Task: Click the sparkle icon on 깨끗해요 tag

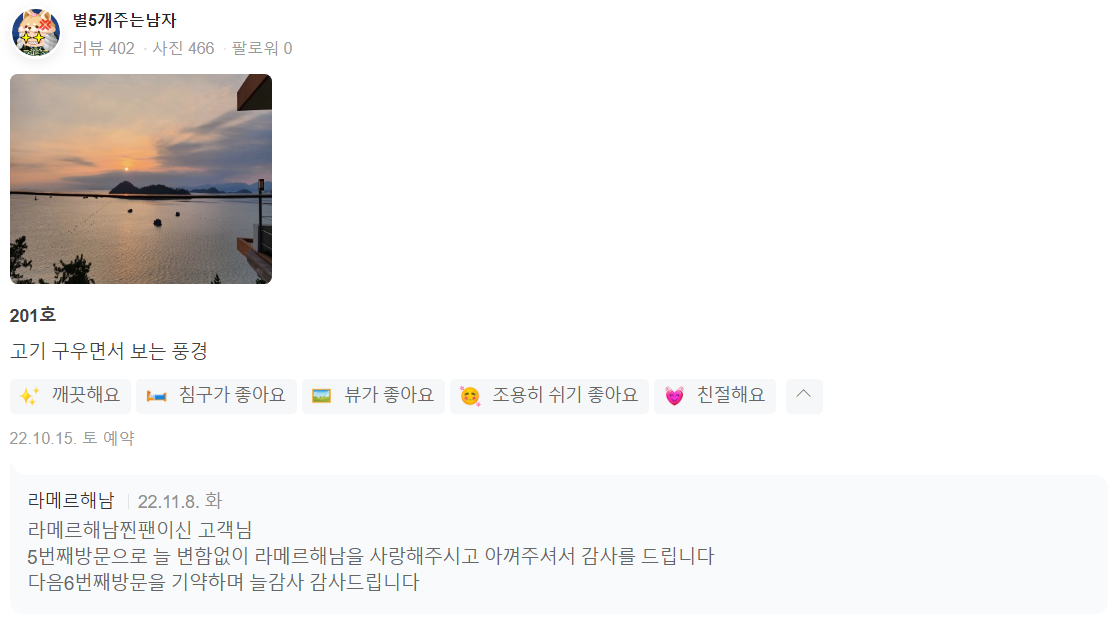Action: pos(29,396)
